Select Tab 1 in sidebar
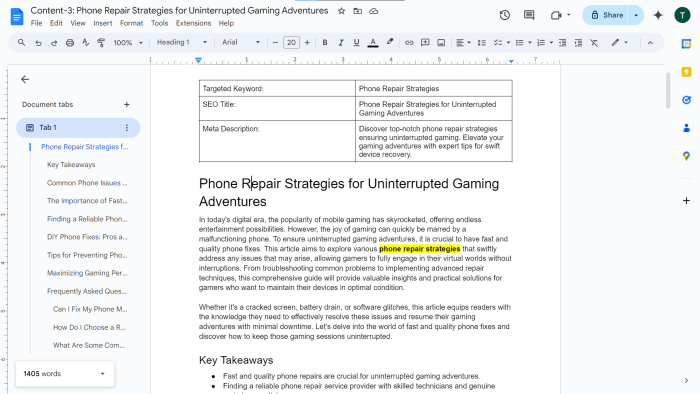Screen dimensions: 700x394 coord(78,128)
